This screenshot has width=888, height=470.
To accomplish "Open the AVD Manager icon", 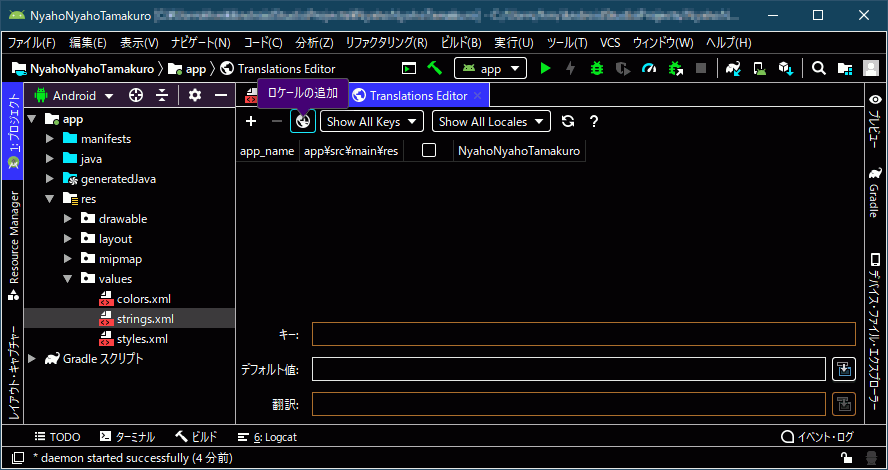I will point(759,69).
